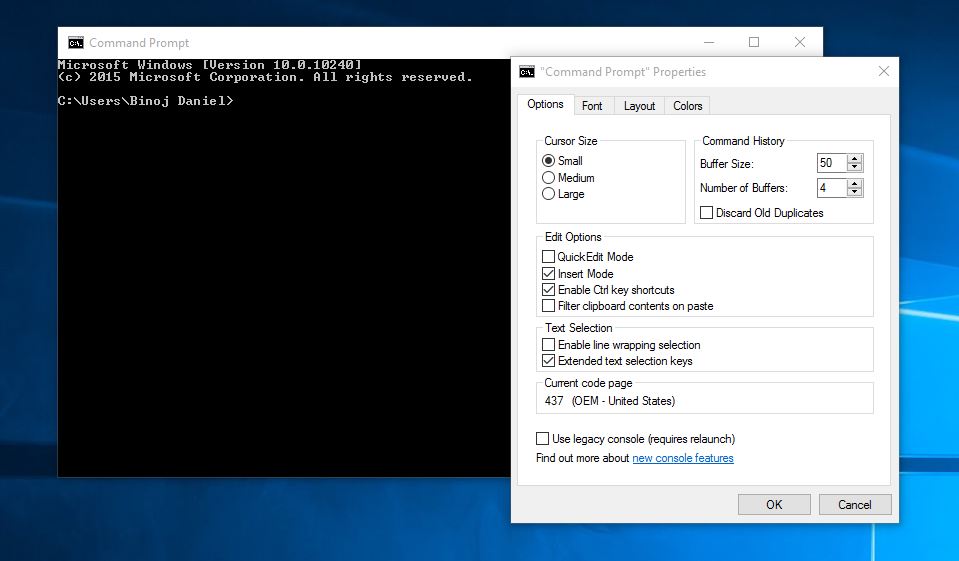Viewport: 959px width, 561px height.
Task: Close the Properties dialog with X
Action: click(884, 72)
